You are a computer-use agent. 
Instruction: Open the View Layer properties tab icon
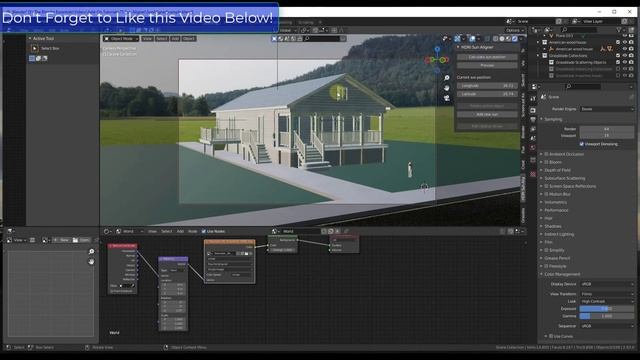click(533, 129)
